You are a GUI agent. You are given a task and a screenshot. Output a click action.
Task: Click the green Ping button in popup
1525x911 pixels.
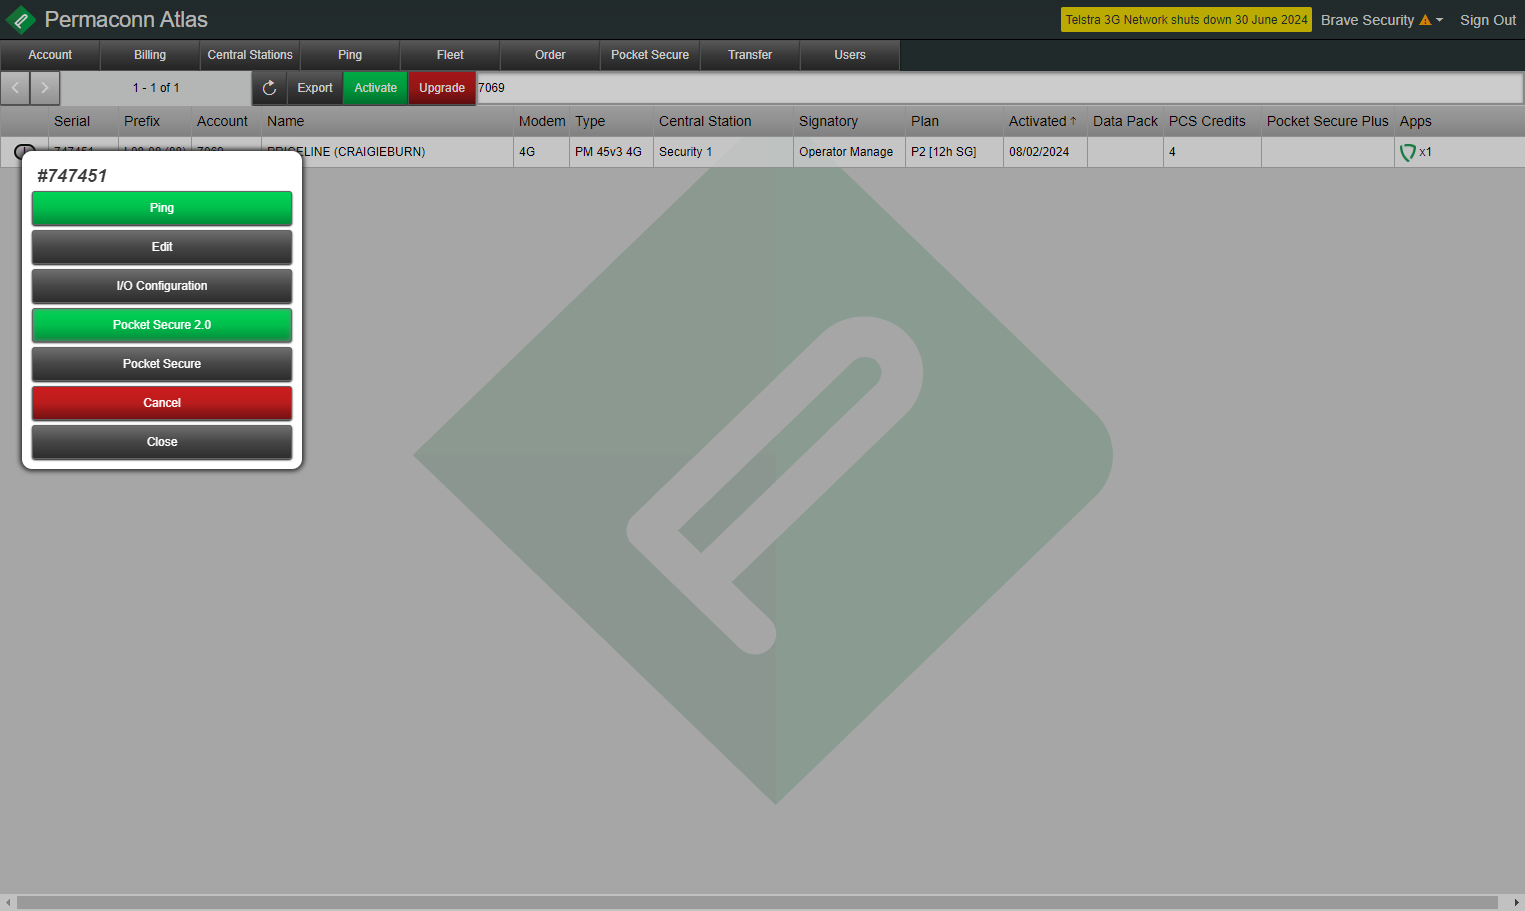tap(162, 208)
